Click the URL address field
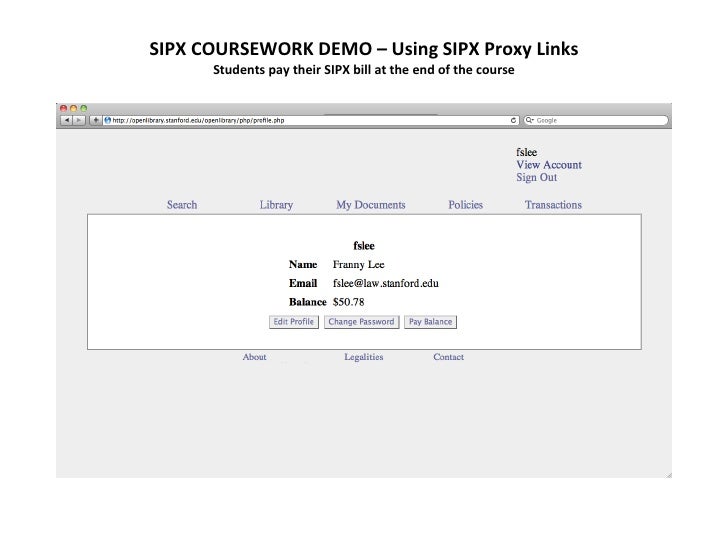The width and height of the screenshot is (728, 546). pyautogui.click(x=310, y=120)
